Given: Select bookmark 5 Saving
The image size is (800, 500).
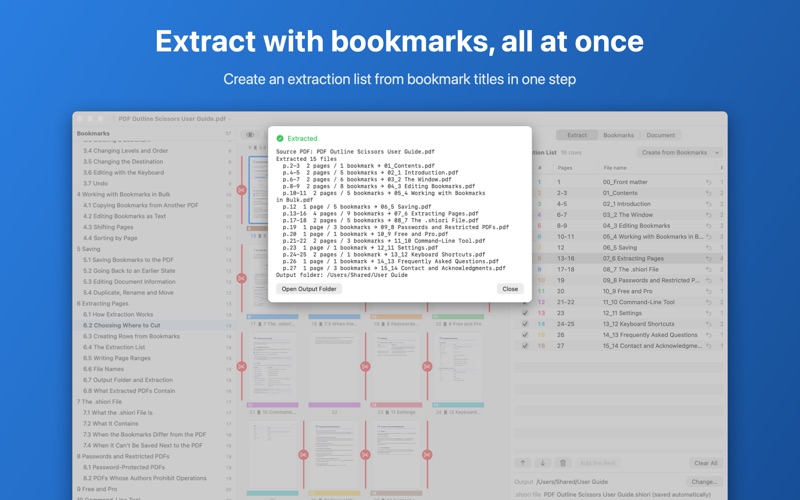Looking at the screenshot, I should pyautogui.click(x=88, y=249).
